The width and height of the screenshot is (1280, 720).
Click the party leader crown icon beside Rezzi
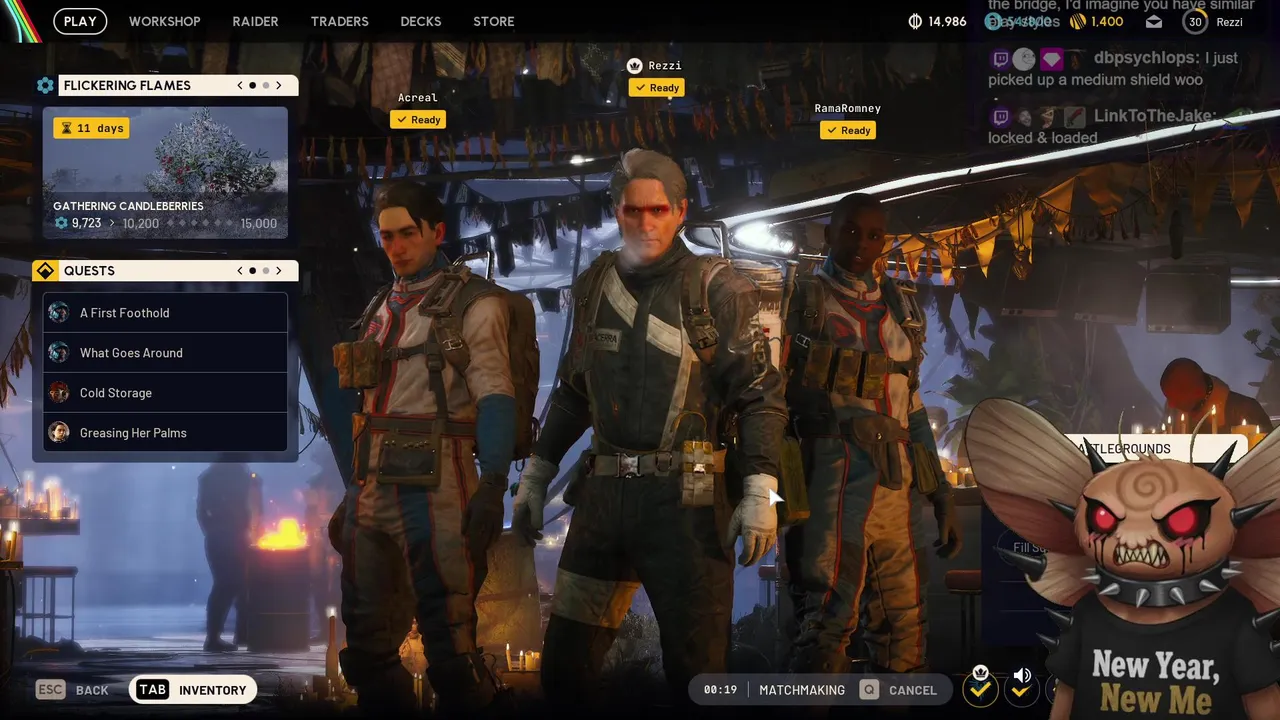coord(634,66)
